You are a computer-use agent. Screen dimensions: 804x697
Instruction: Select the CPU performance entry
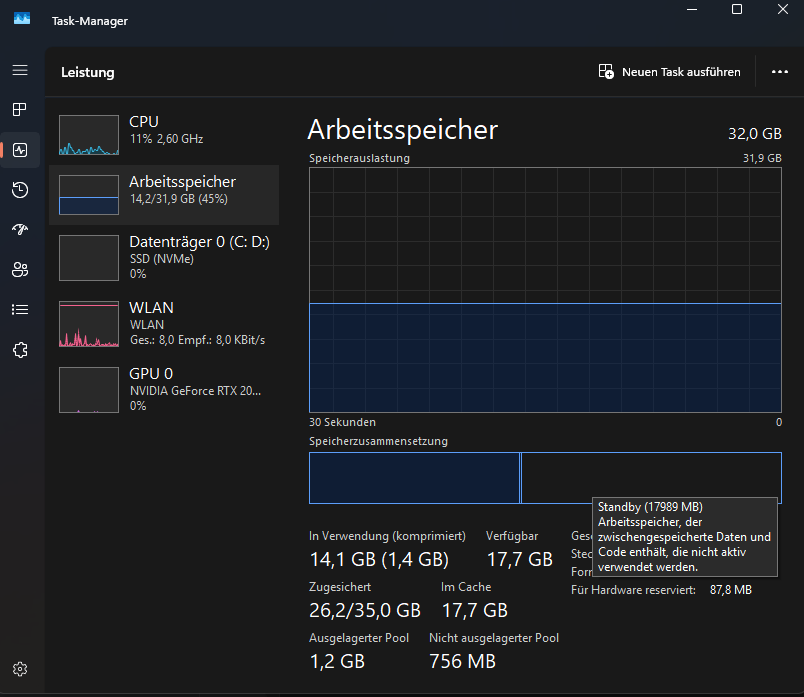(164, 134)
